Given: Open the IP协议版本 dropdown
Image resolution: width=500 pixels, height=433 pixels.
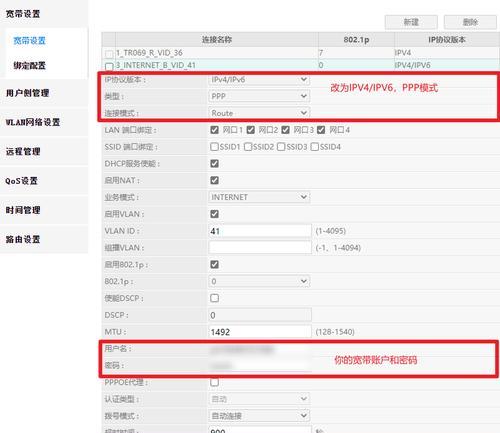Looking at the screenshot, I should coord(259,80).
